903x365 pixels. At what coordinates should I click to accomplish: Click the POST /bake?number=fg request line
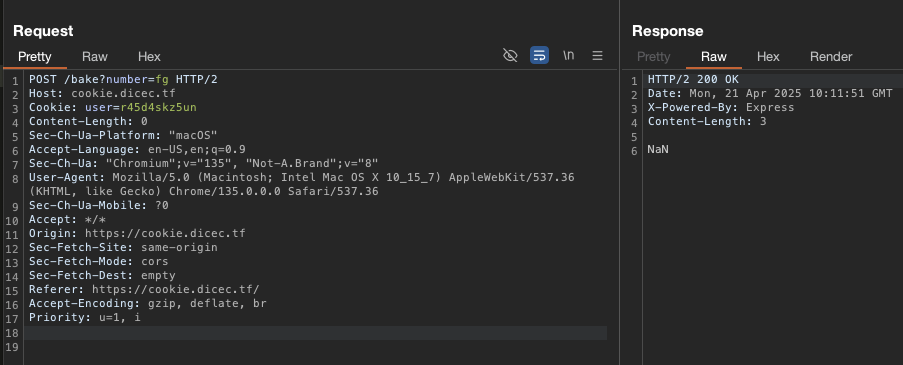(123, 79)
